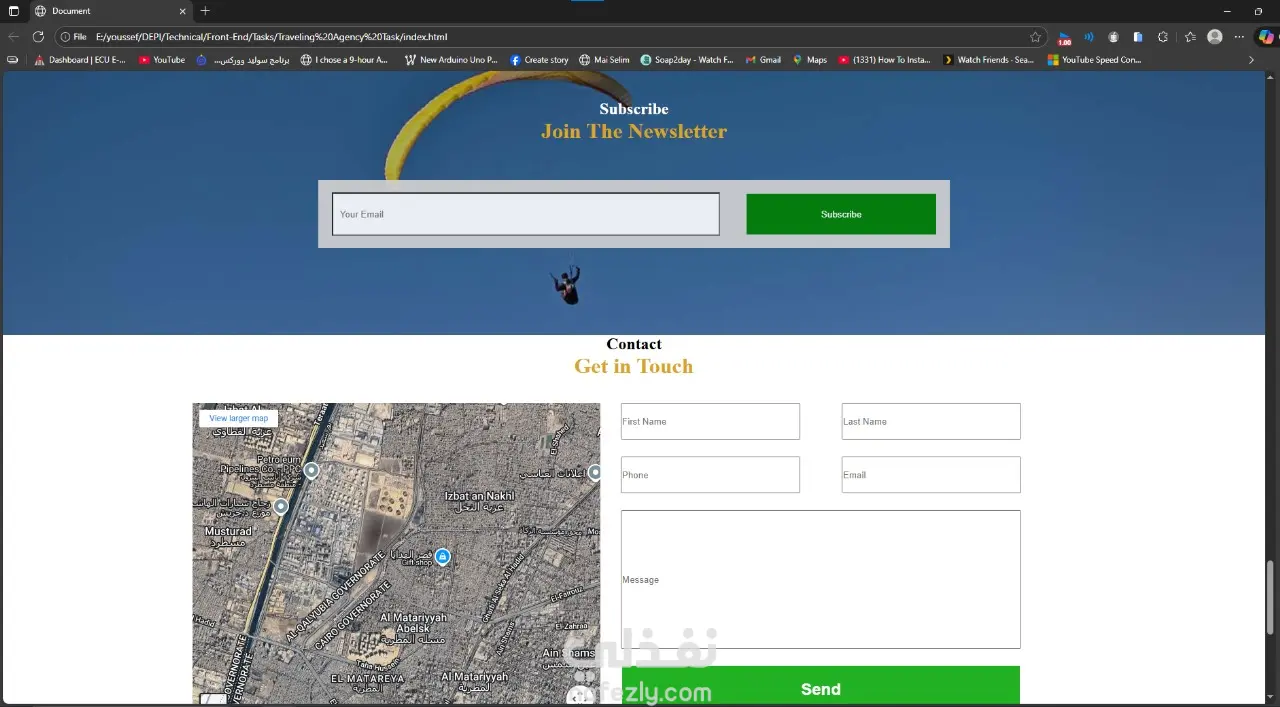The width and height of the screenshot is (1280, 707).
Task: Open the YouTube bookmark
Action: click(162, 60)
